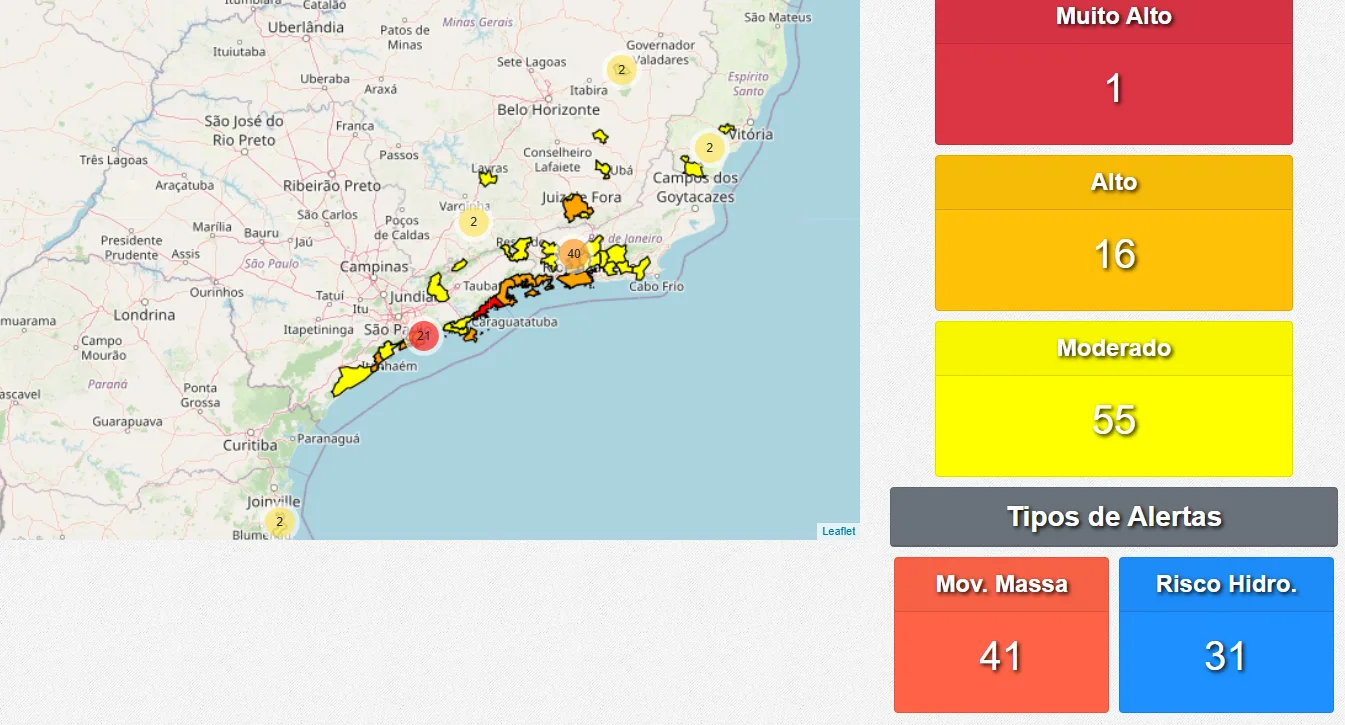This screenshot has height=725, width=1345.
Task: Click the Presidente Prudente map label
Action: 131,248
